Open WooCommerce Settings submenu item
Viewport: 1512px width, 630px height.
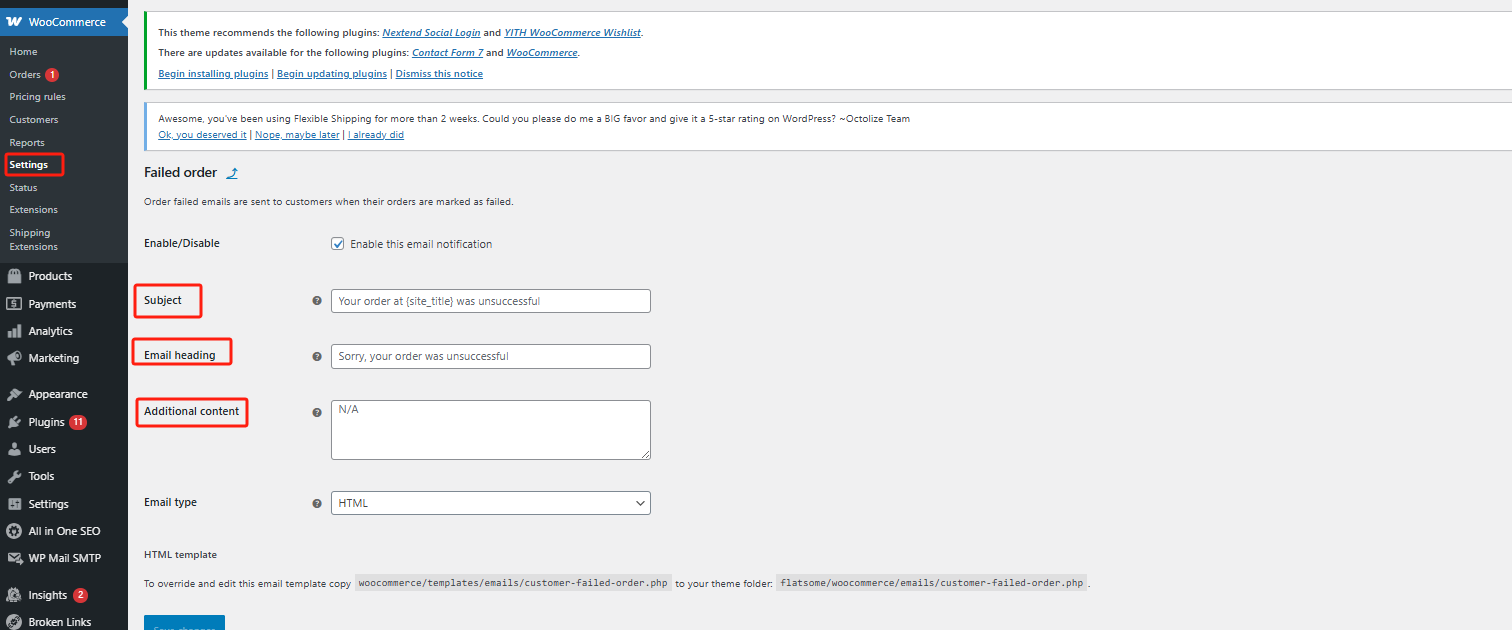pos(29,165)
